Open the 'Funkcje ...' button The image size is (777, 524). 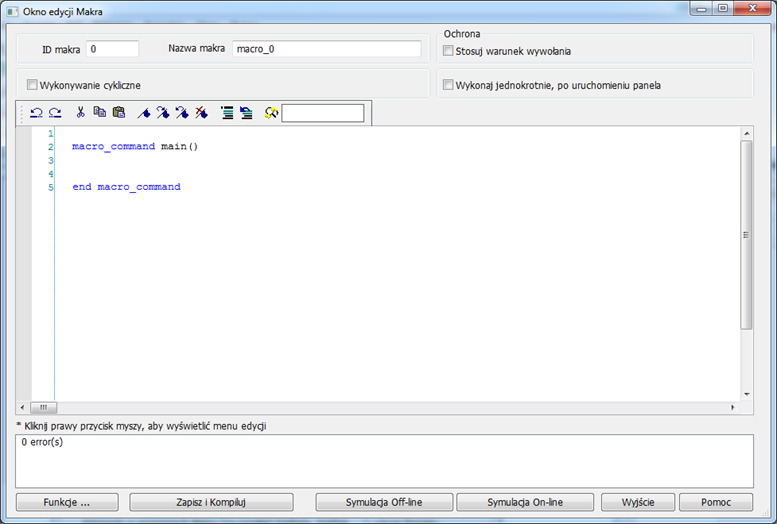click(67, 502)
